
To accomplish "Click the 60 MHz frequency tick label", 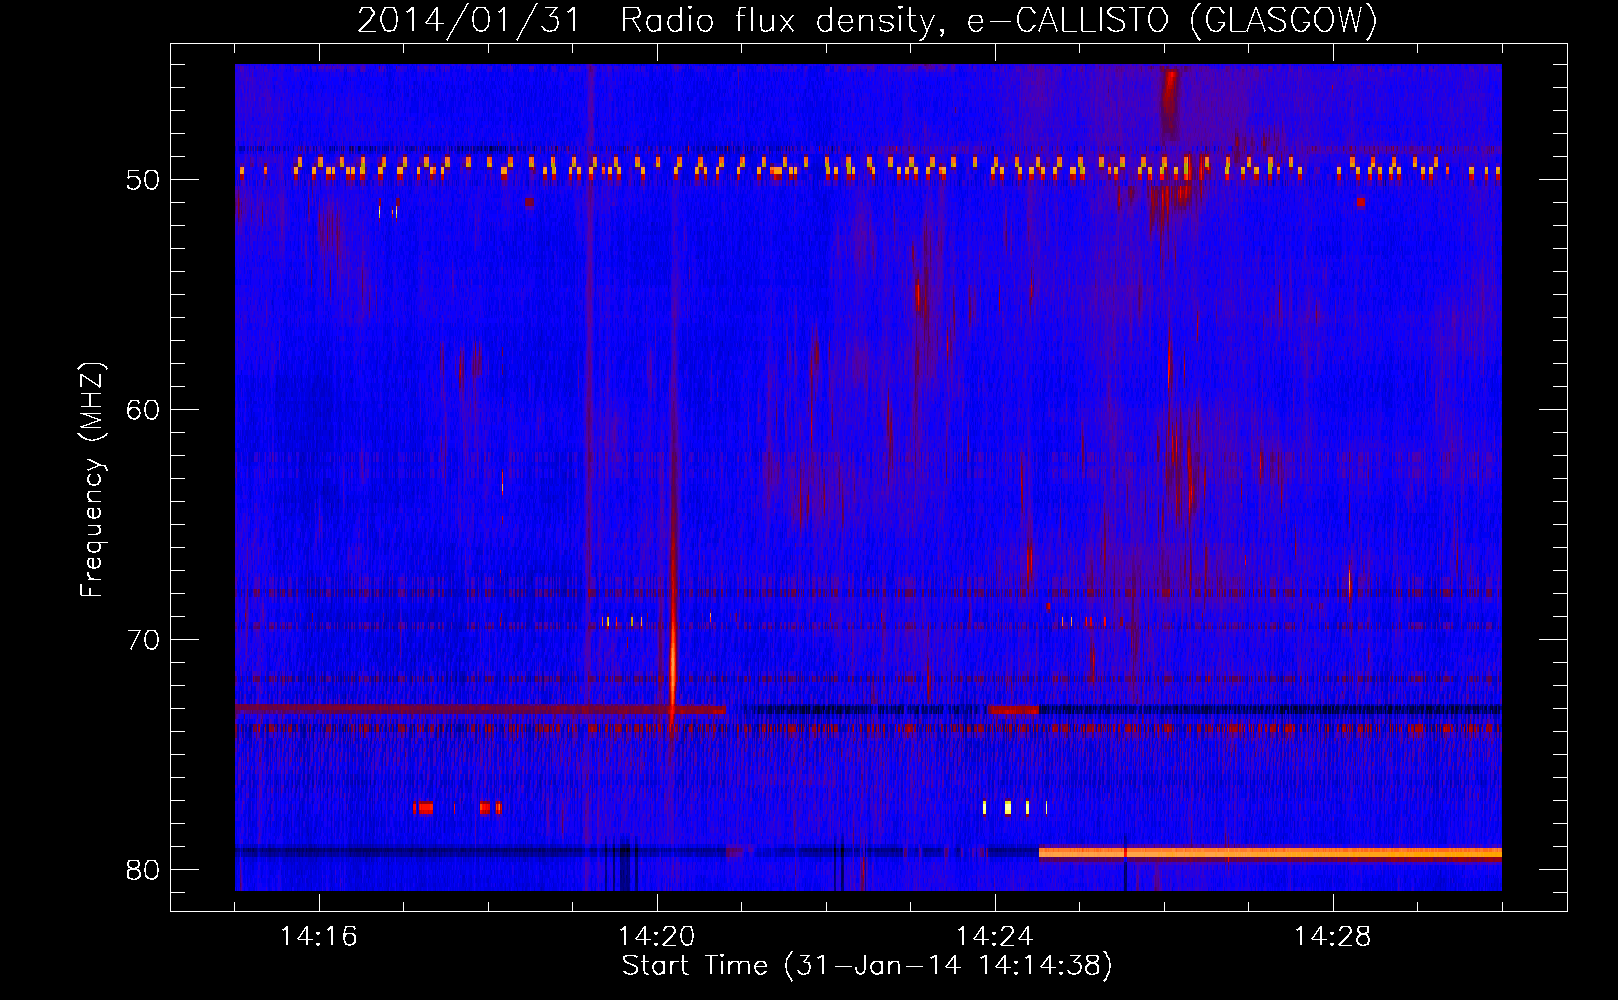I will (x=143, y=411).
